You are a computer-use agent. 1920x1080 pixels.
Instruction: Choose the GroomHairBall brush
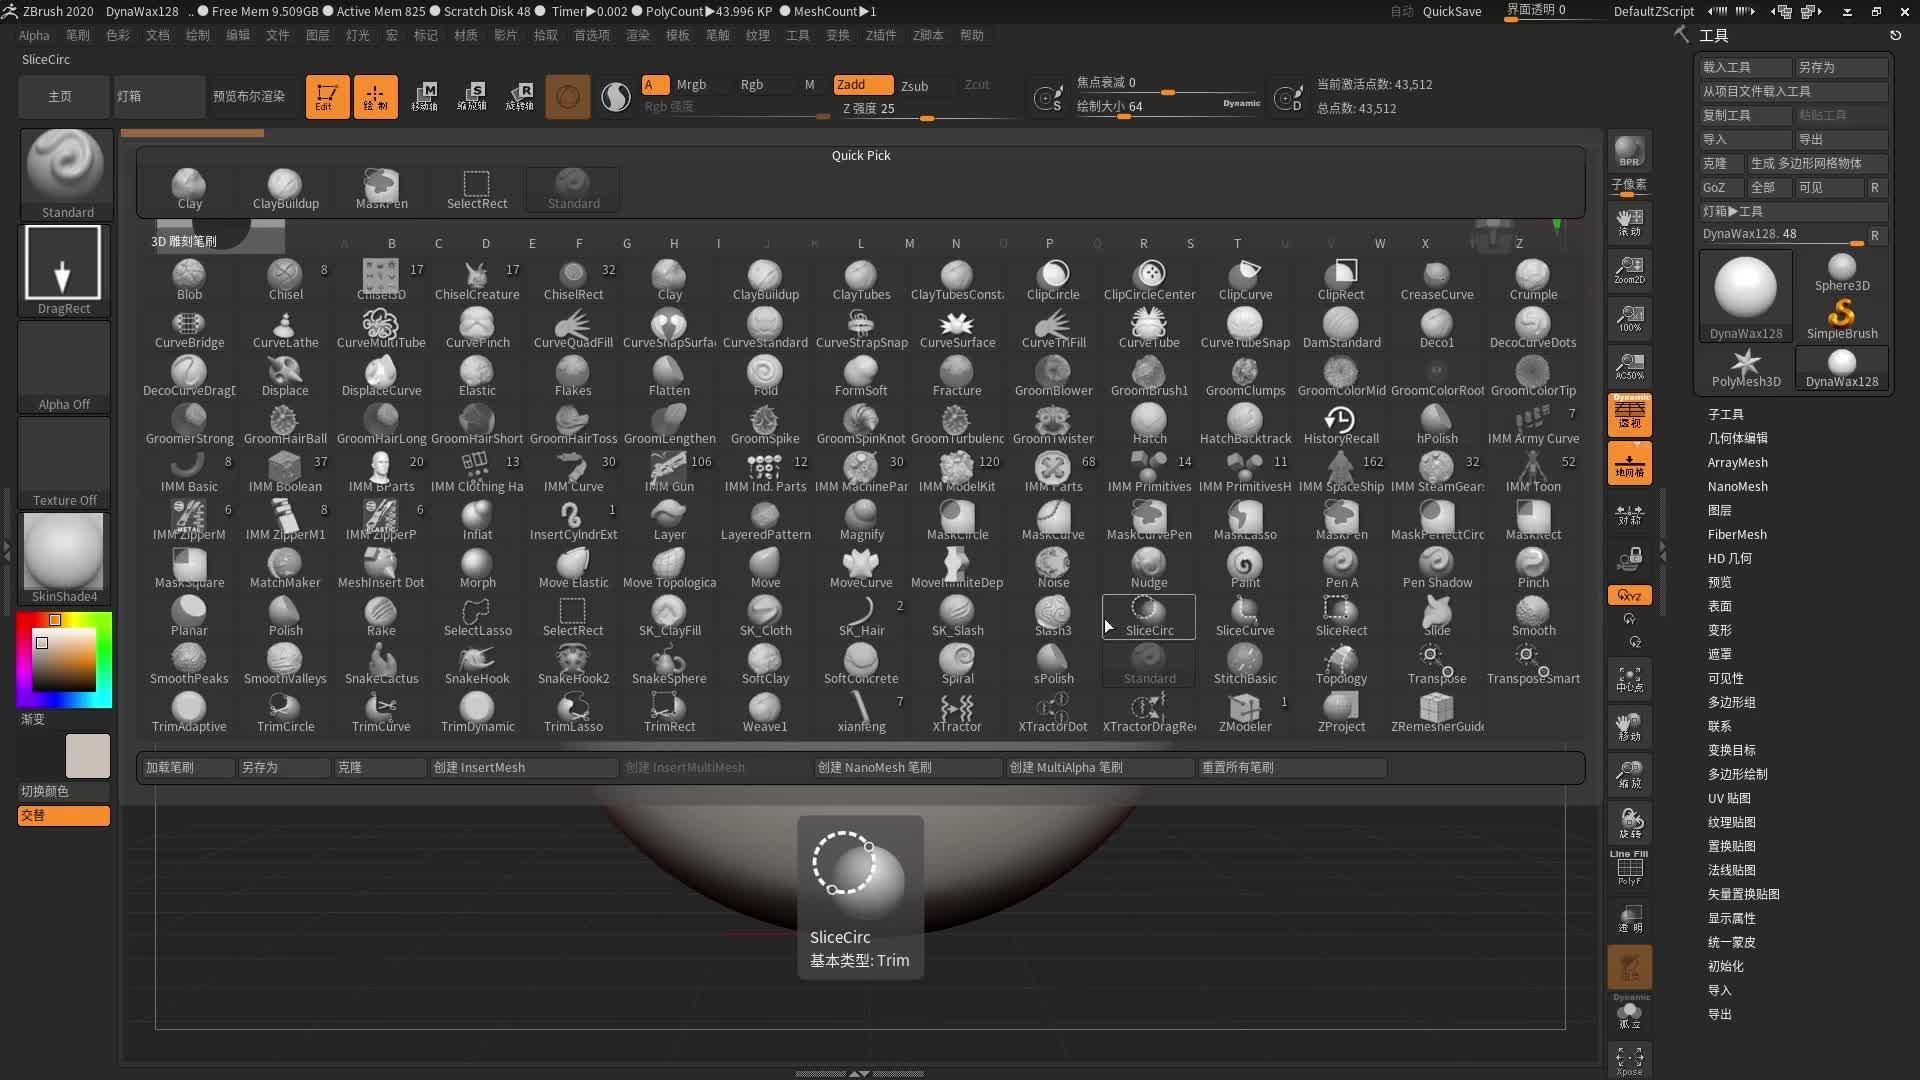click(x=285, y=424)
